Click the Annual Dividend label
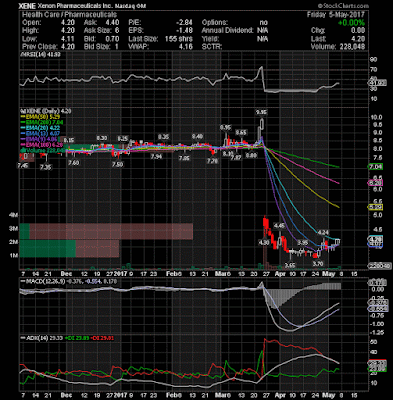Image resolution: width=393 pixels, height=400 pixels. pyautogui.click(x=227, y=31)
